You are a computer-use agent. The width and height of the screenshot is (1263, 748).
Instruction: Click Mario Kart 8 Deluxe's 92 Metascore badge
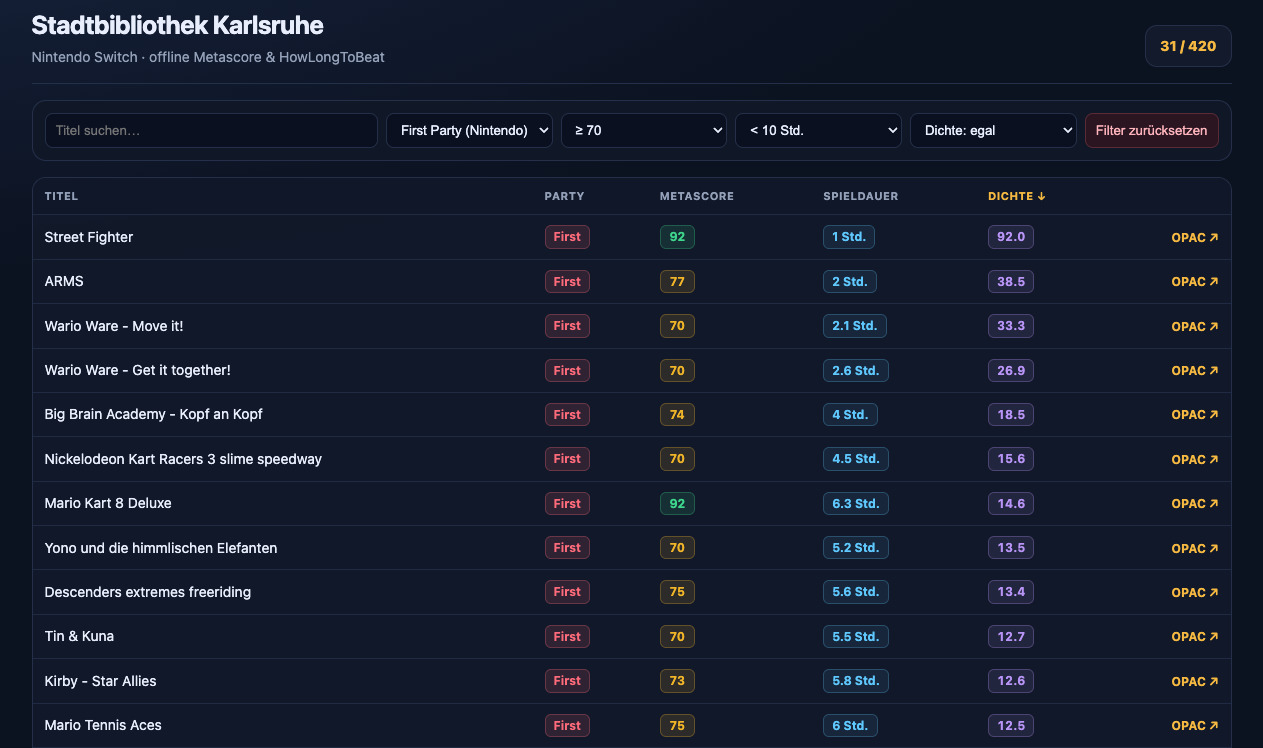[x=677, y=503]
